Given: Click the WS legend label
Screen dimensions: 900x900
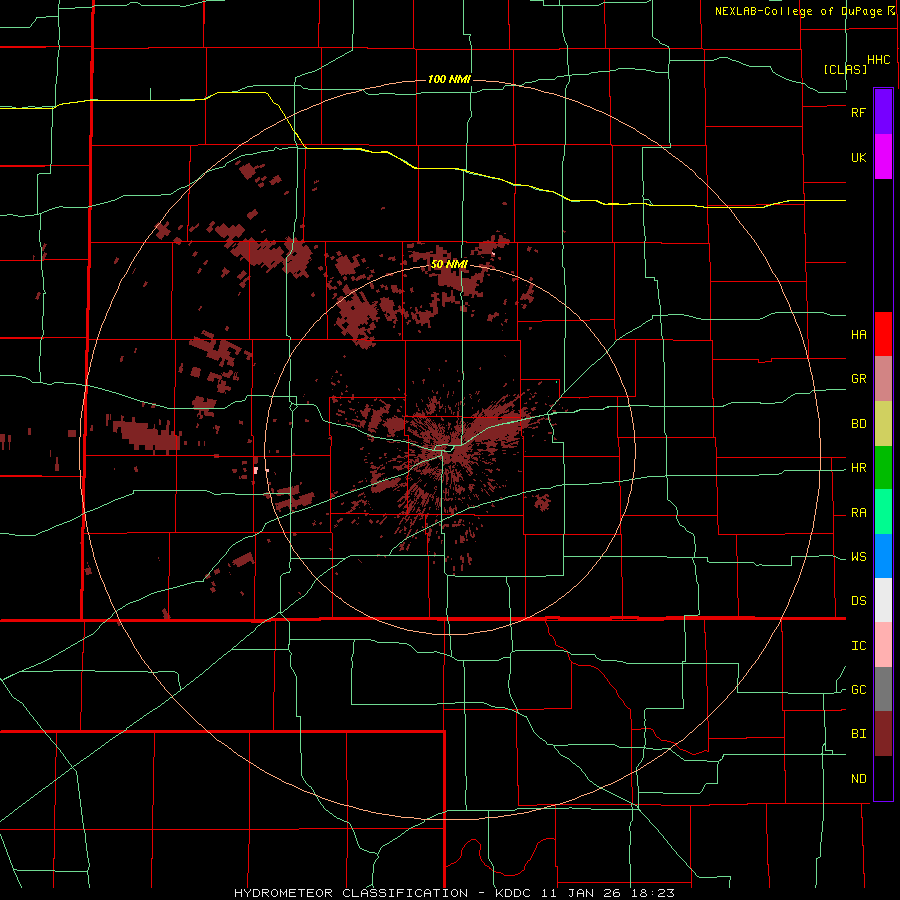Looking at the screenshot, I should point(858,556).
